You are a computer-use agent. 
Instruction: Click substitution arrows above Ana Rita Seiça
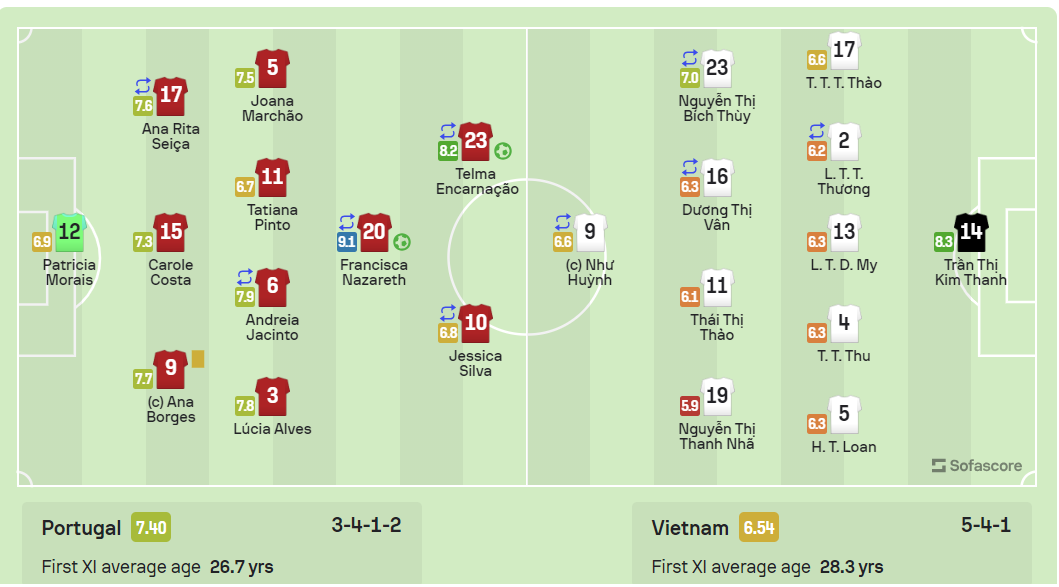143,86
